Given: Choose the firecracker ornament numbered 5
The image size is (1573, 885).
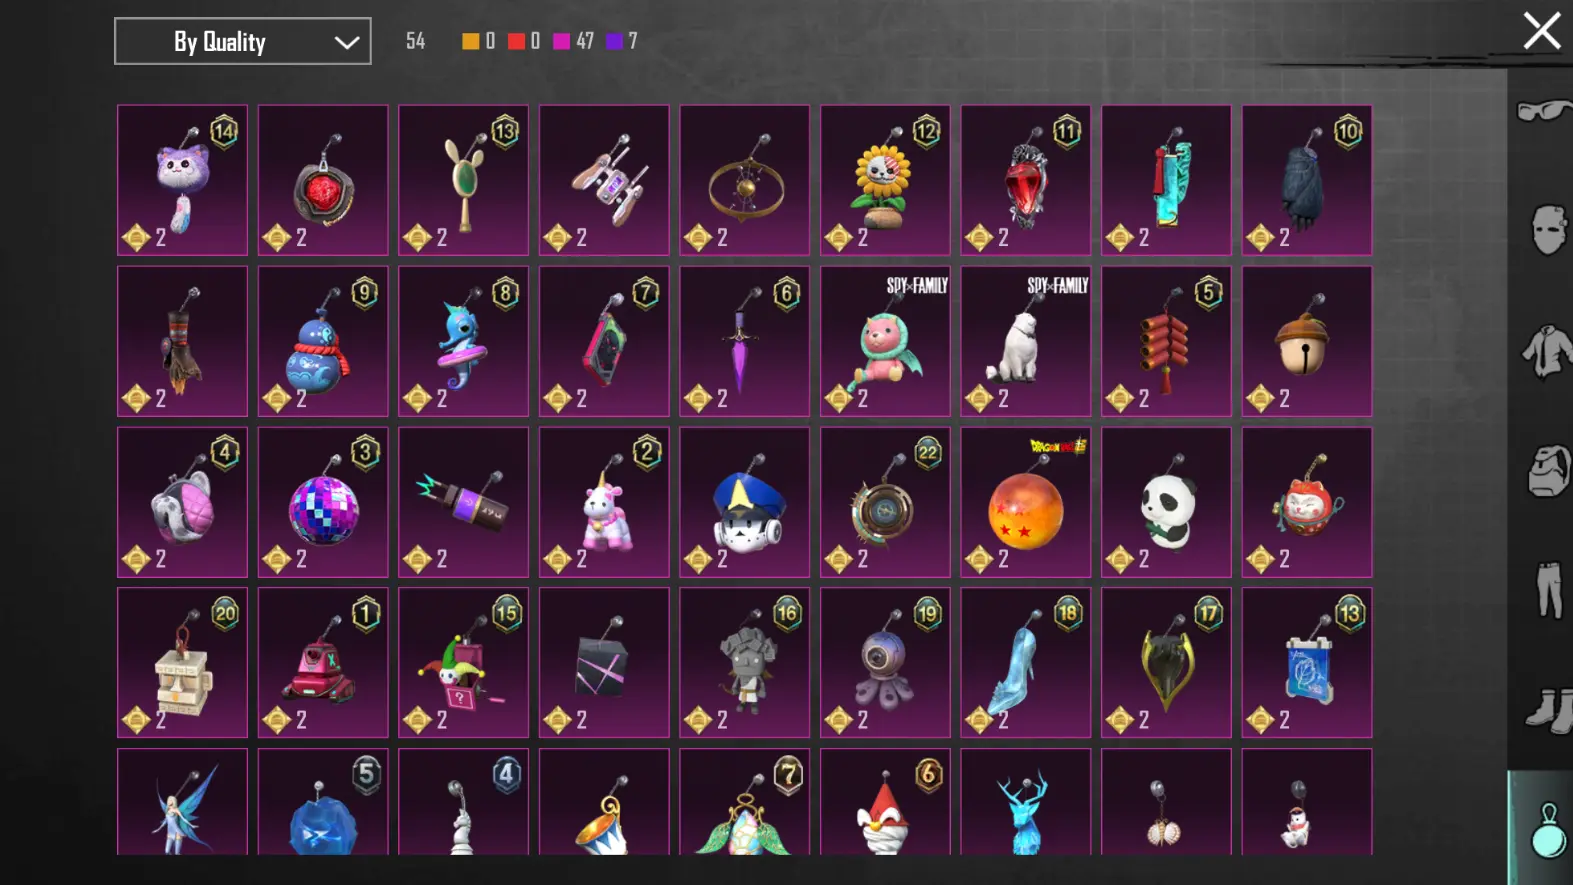Looking at the screenshot, I should click(1166, 341).
